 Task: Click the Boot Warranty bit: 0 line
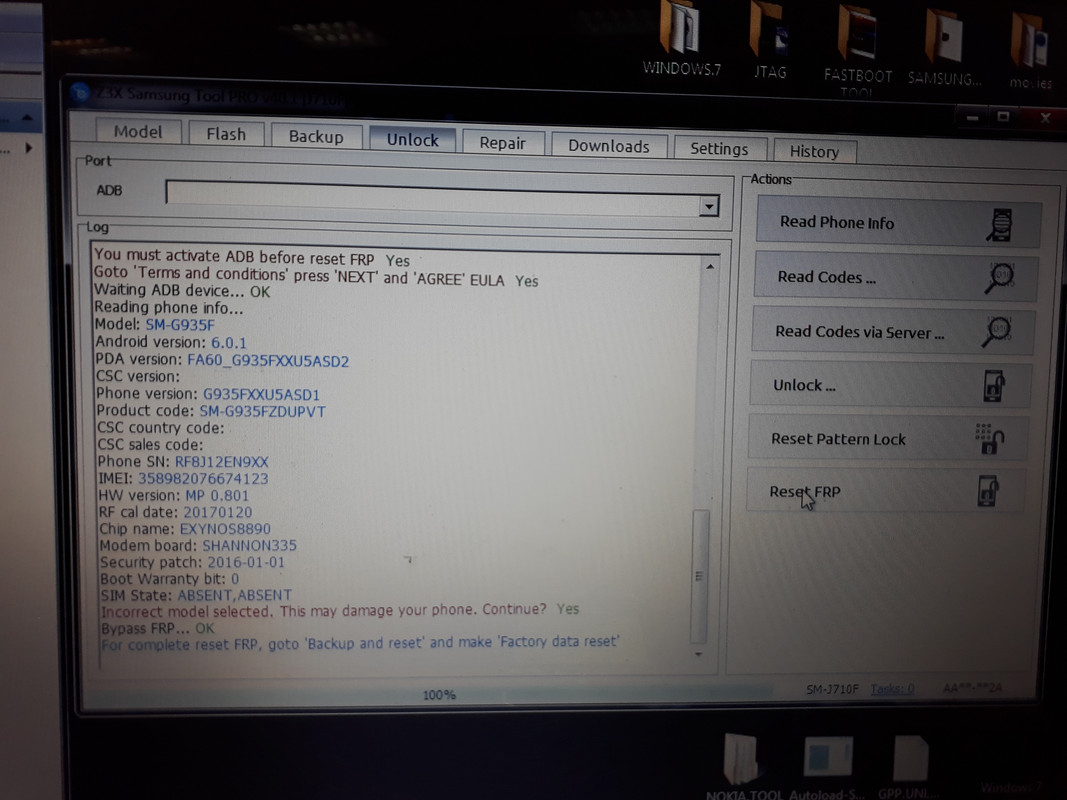169,579
